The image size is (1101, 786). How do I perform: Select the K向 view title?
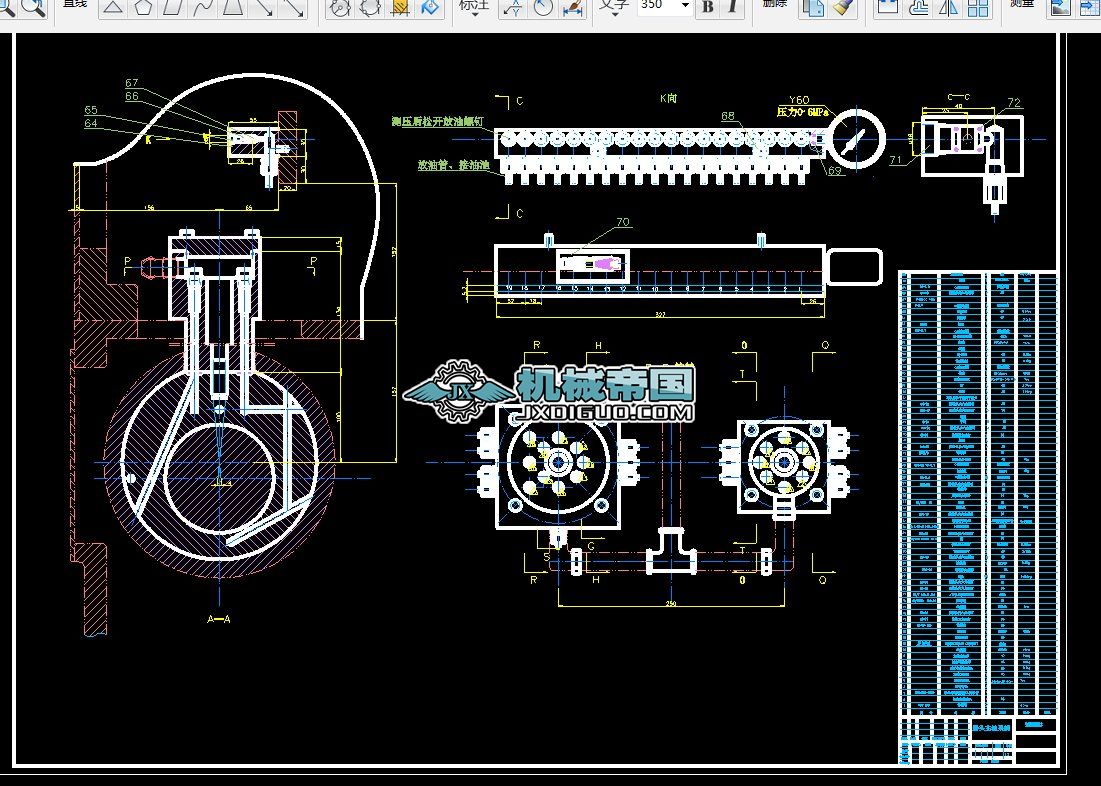(668, 98)
